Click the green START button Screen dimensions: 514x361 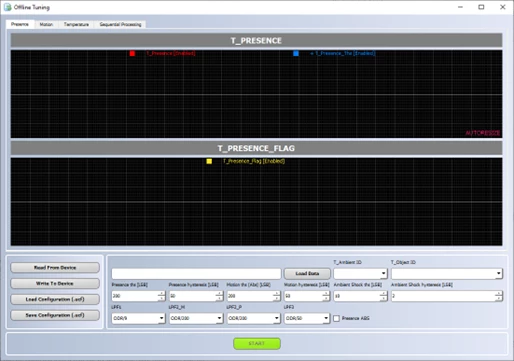(x=257, y=343)
